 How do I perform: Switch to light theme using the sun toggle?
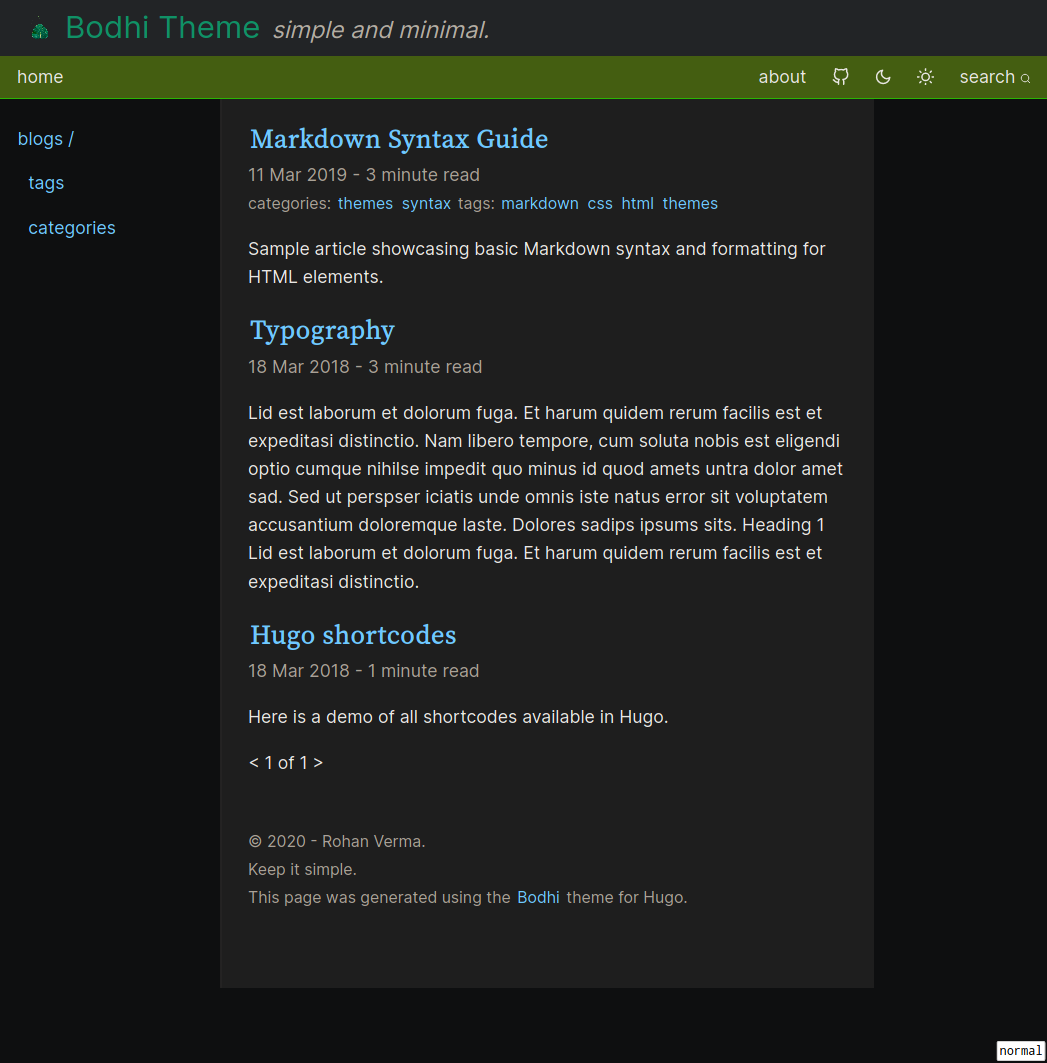[x=925, y=76]
